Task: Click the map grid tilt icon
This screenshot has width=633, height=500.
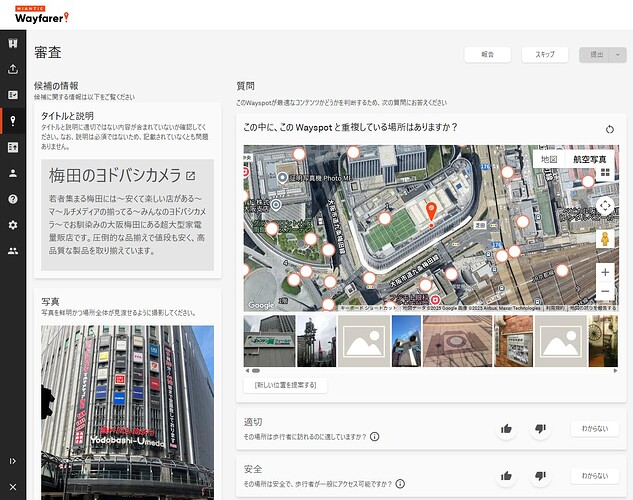Action: coord(605,173)
